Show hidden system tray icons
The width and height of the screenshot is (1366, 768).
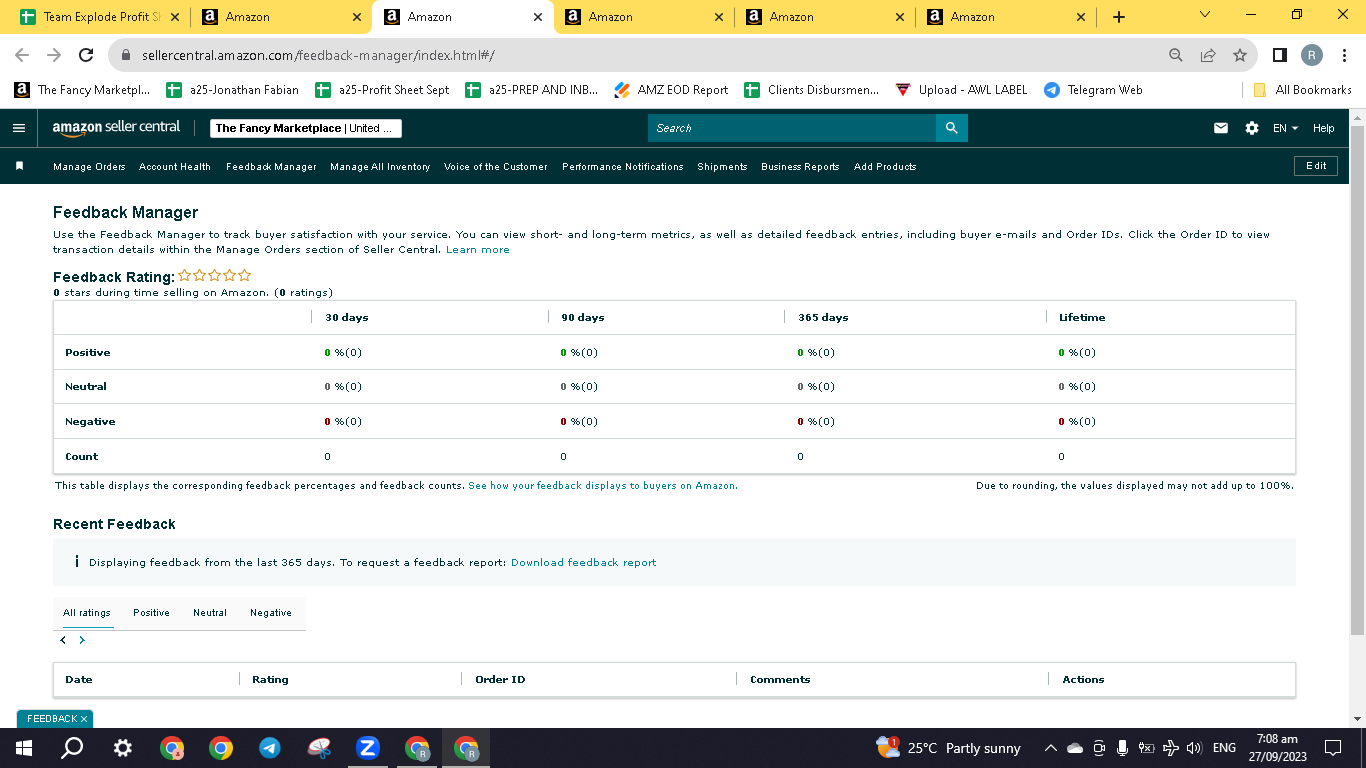1051,748
